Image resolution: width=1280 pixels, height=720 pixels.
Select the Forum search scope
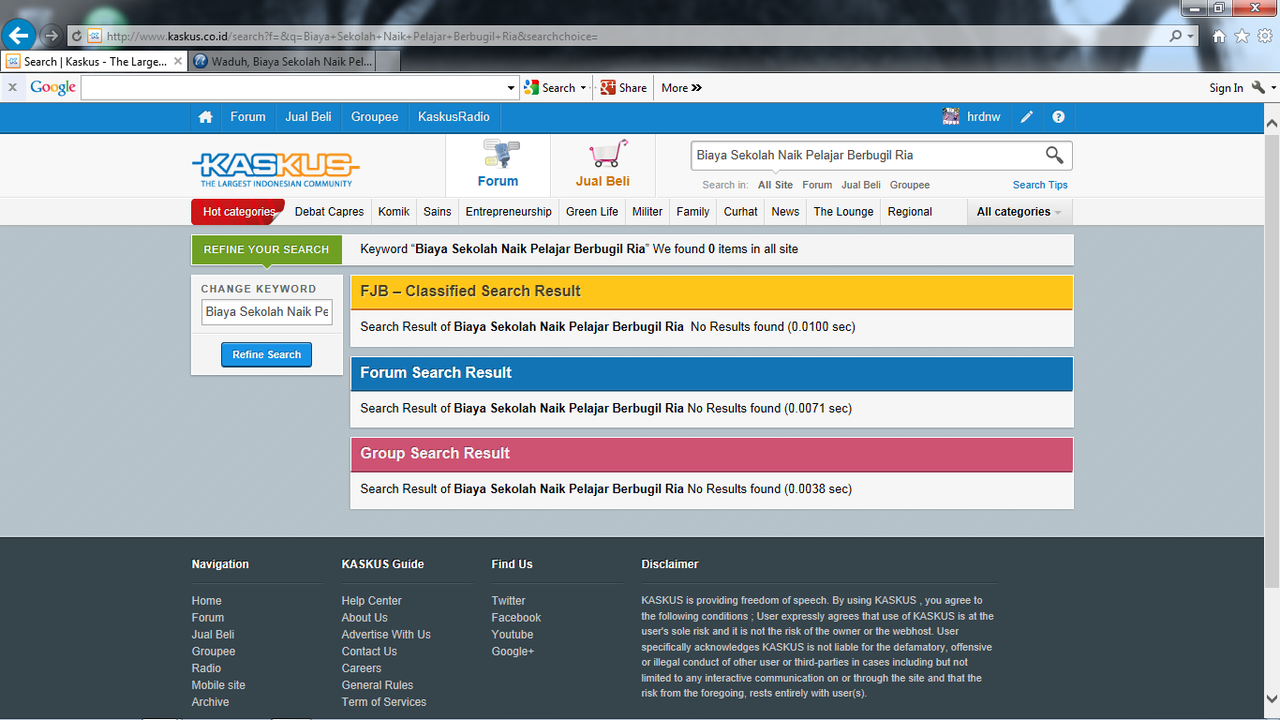click(x=817, y=185)
